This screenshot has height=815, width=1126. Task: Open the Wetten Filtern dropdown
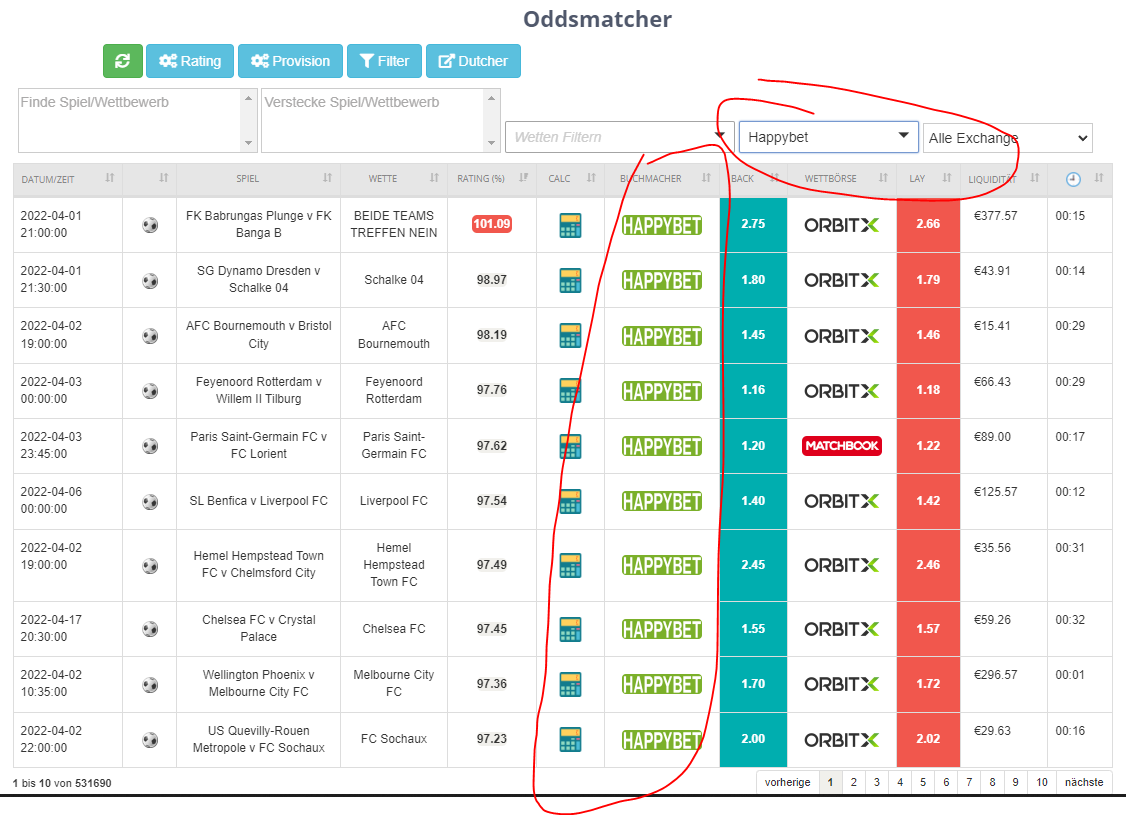click(619, 137)
